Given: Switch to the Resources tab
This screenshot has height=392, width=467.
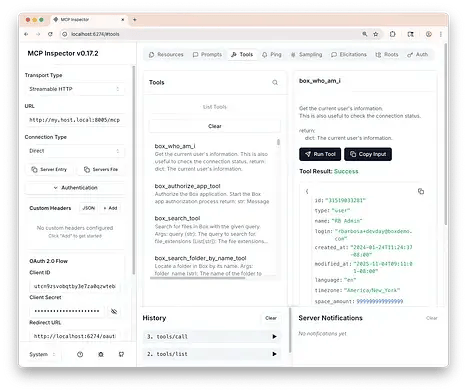Looking at the screenshot, I should [x=166, y=54].
